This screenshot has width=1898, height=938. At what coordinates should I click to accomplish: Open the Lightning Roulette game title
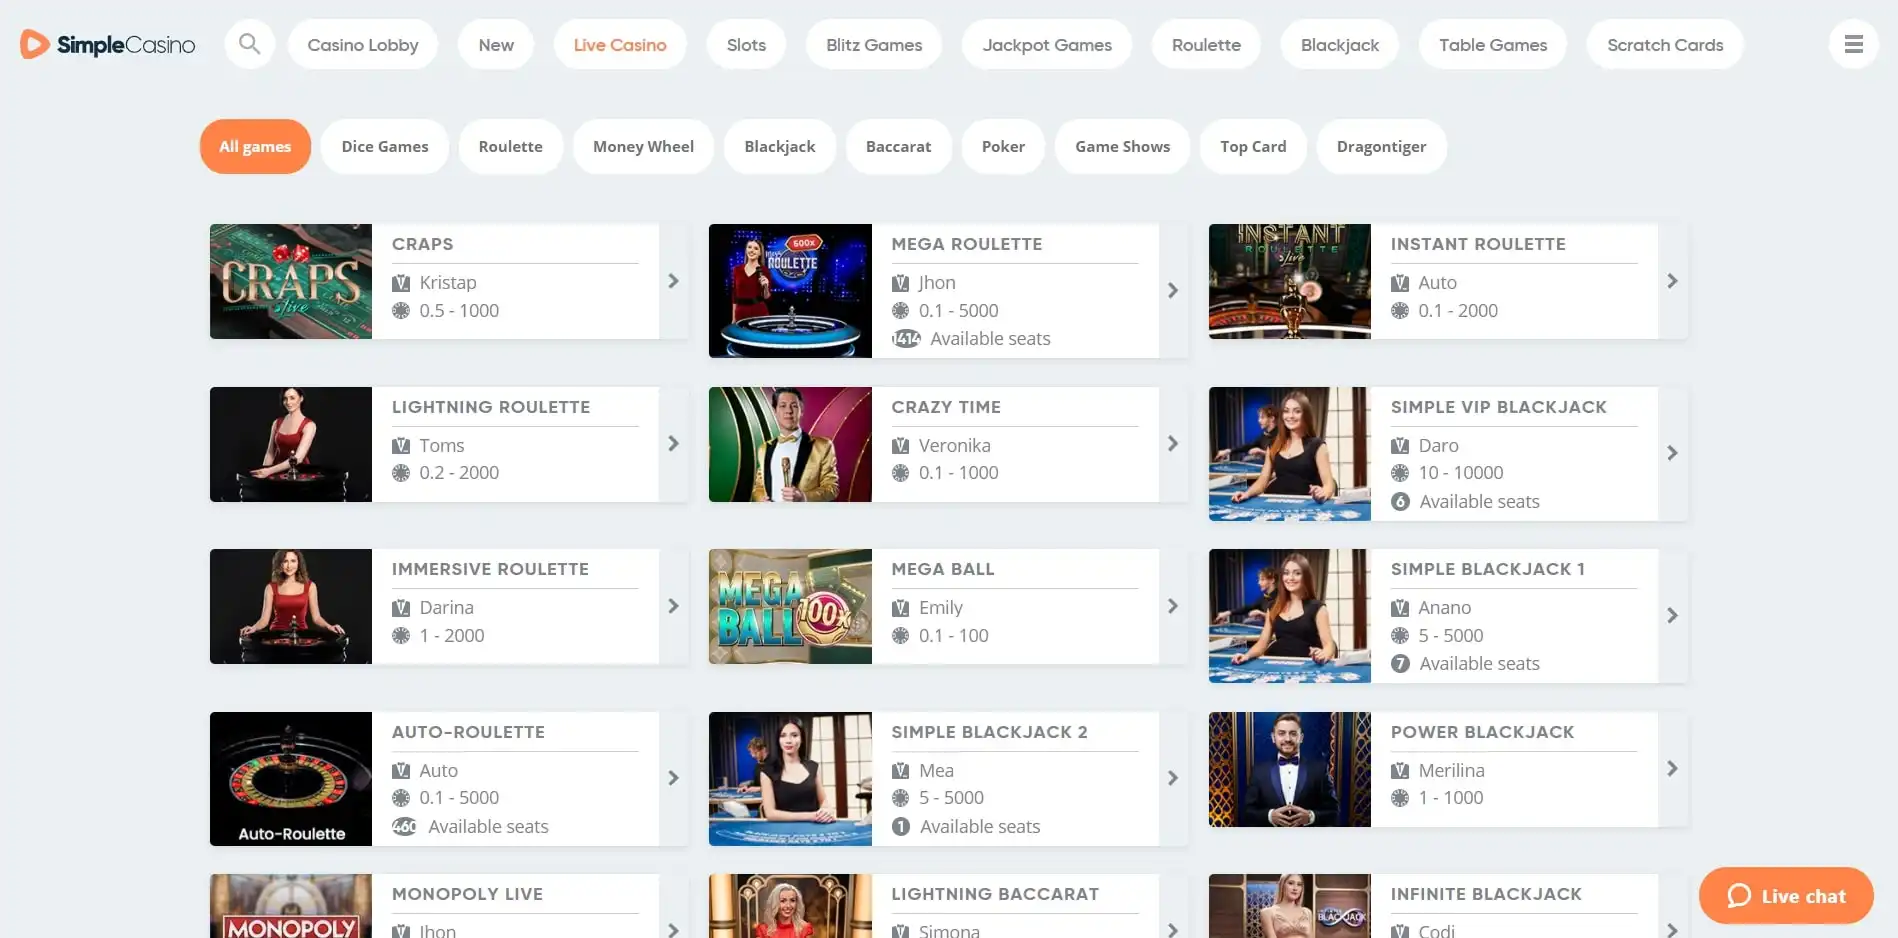coord(490,407)
